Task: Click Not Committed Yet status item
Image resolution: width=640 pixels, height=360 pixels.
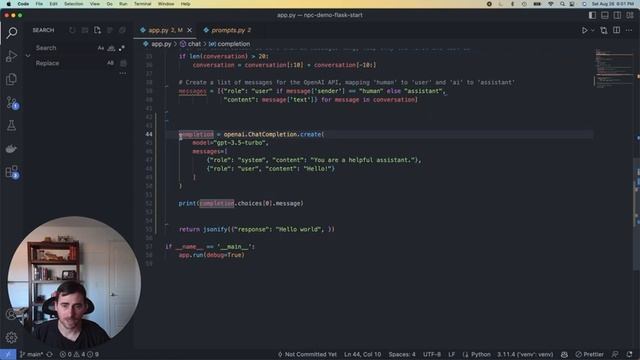Action: click(307, 354)
